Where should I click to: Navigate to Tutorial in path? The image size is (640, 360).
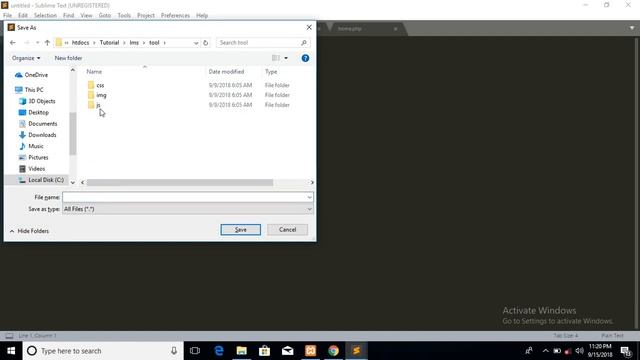point(109,42)
